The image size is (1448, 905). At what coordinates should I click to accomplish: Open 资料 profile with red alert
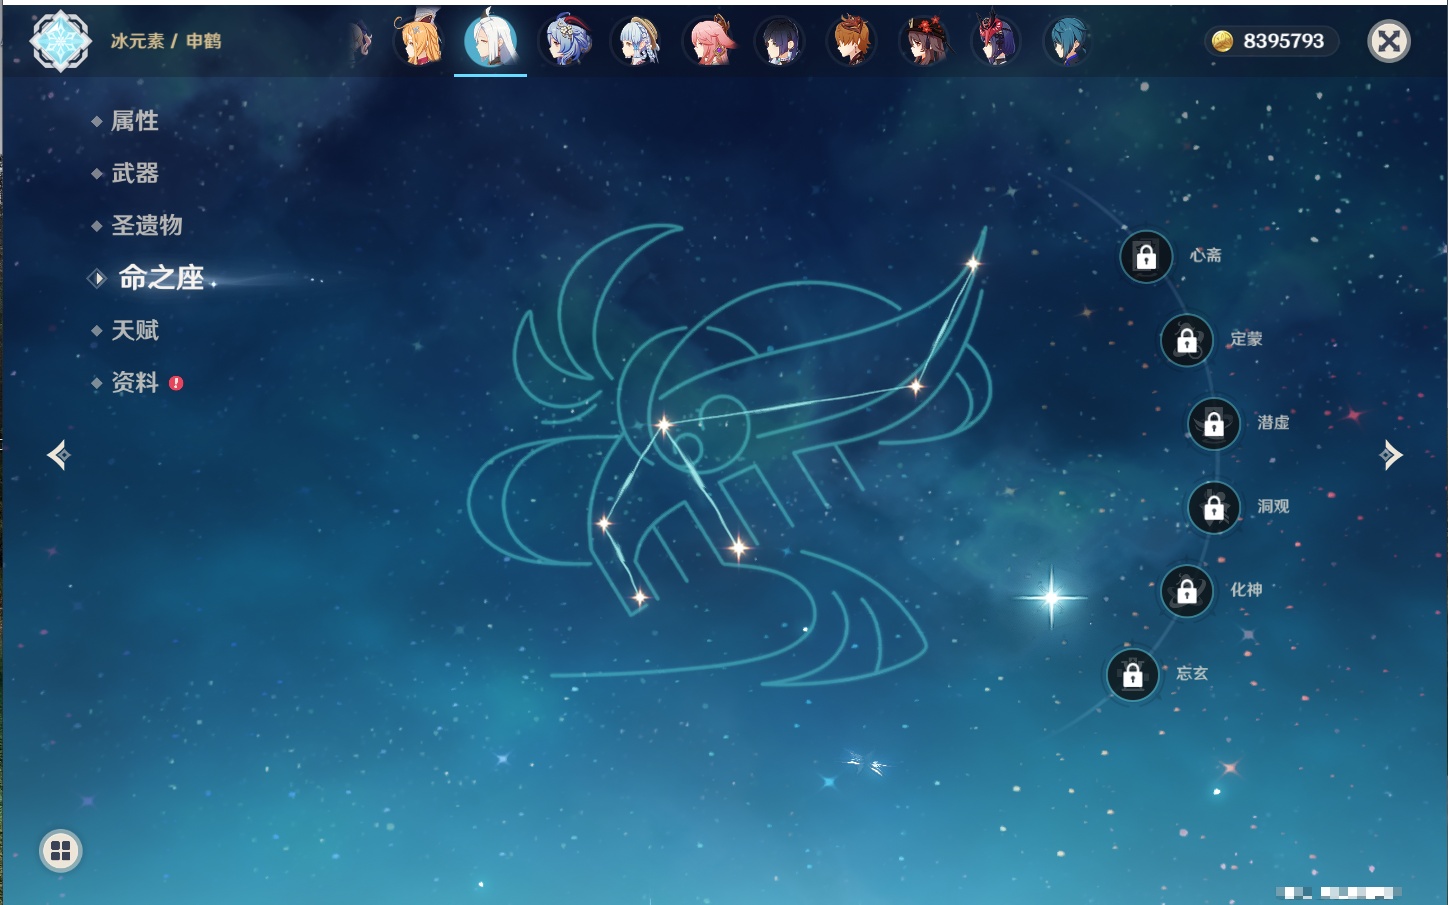[135, 383]
